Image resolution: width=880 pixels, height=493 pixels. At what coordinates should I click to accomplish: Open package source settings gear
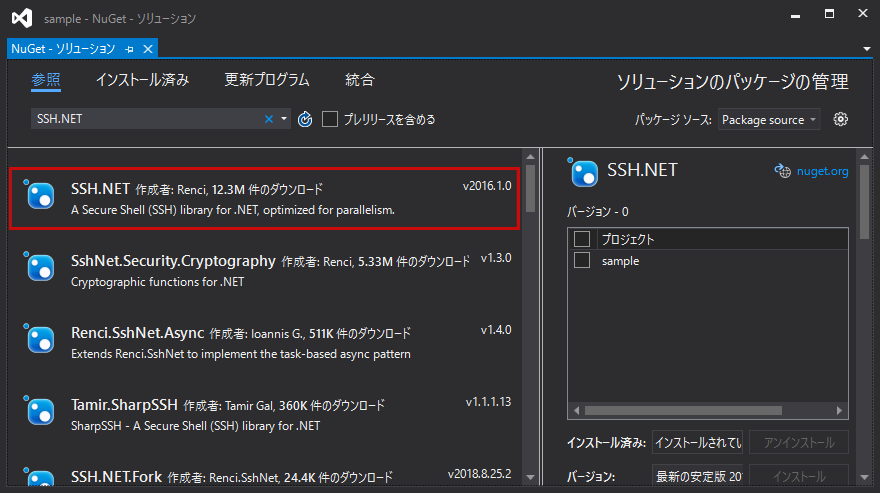tap(840, 119)
